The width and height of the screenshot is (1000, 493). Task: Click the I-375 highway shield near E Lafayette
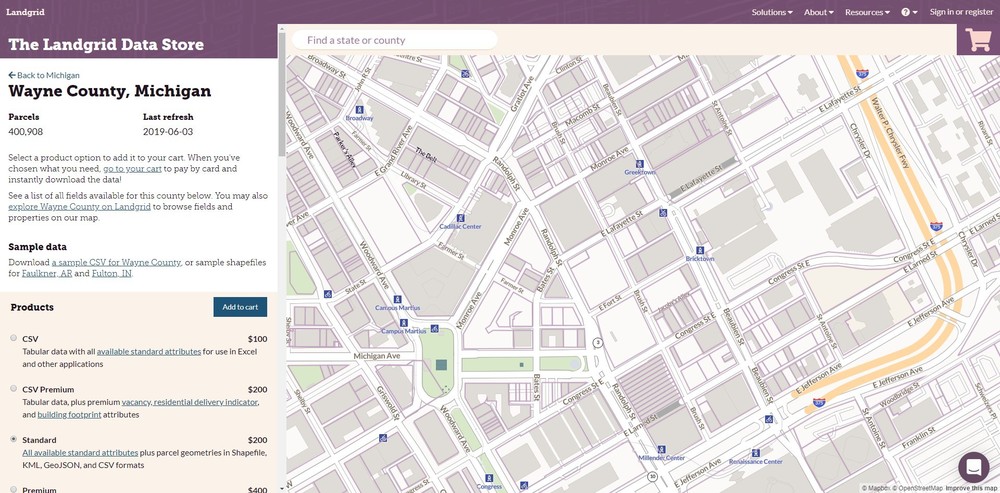(x=862, y=74)
